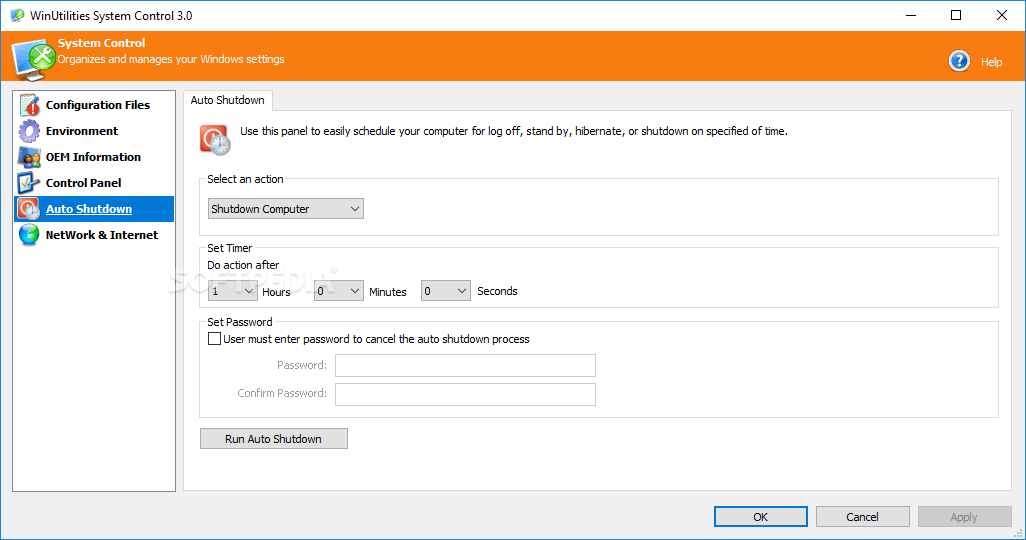Open the Help link

(991, 62)
